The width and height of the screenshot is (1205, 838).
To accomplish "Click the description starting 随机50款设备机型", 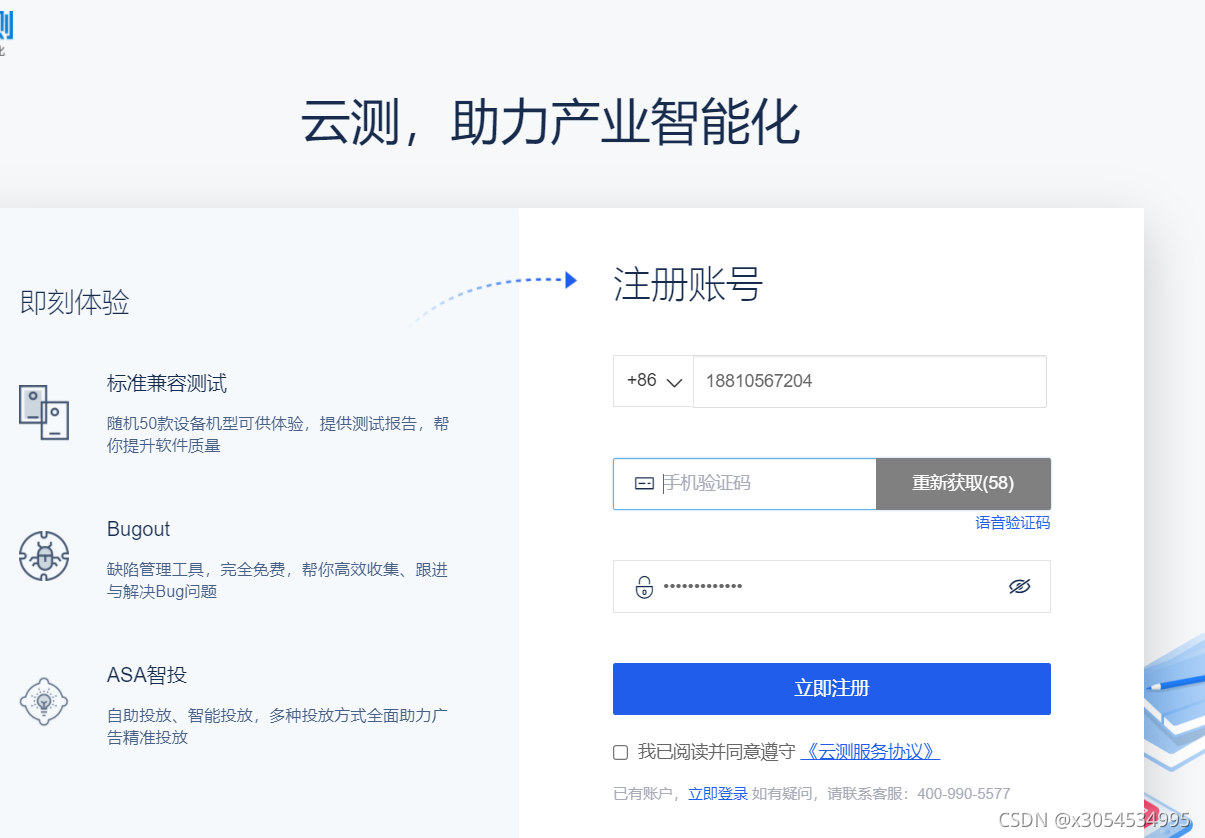I will (x=278, y=435).
